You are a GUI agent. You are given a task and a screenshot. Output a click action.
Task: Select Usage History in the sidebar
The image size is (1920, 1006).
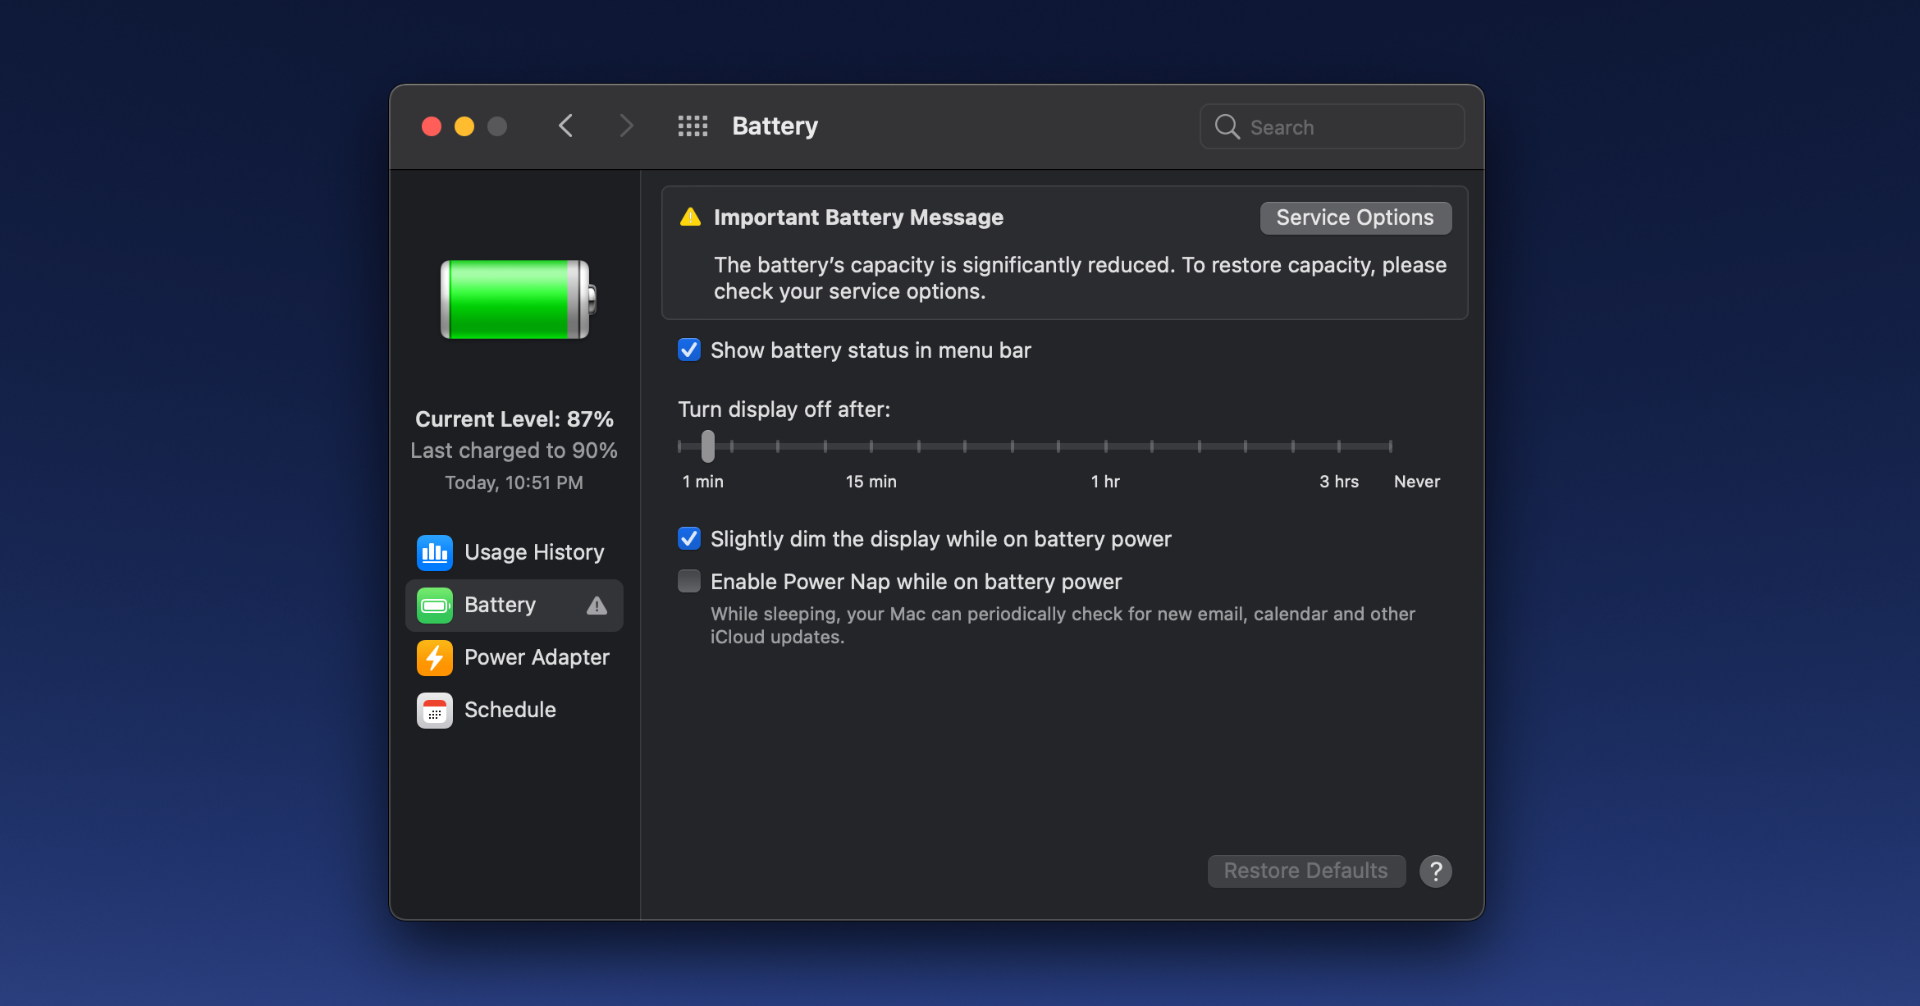[x=514, y=552]
